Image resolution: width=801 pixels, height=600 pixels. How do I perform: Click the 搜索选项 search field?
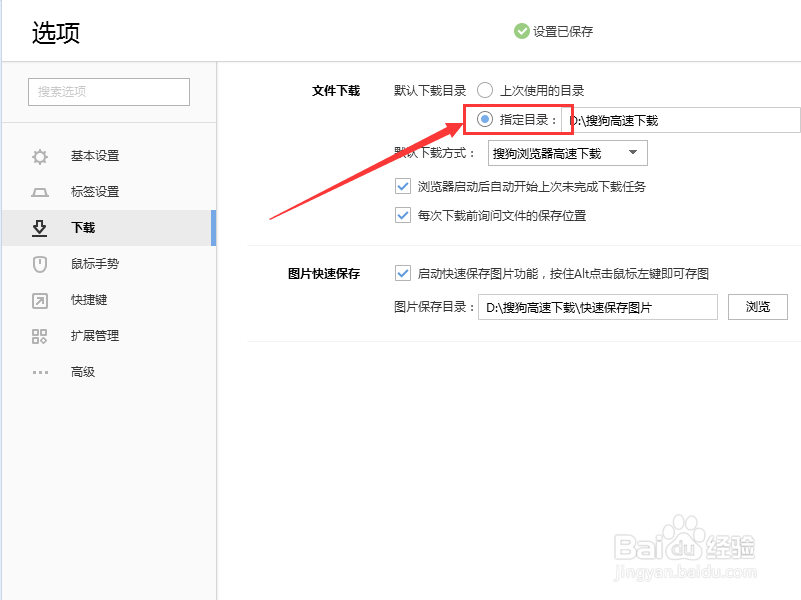(109, 92)
